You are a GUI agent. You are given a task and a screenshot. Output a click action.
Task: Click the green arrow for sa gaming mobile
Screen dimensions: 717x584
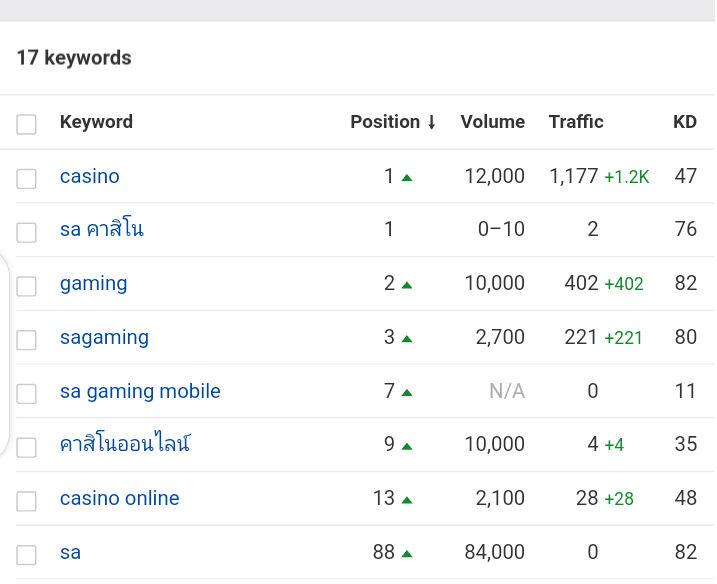click(407, 393)
